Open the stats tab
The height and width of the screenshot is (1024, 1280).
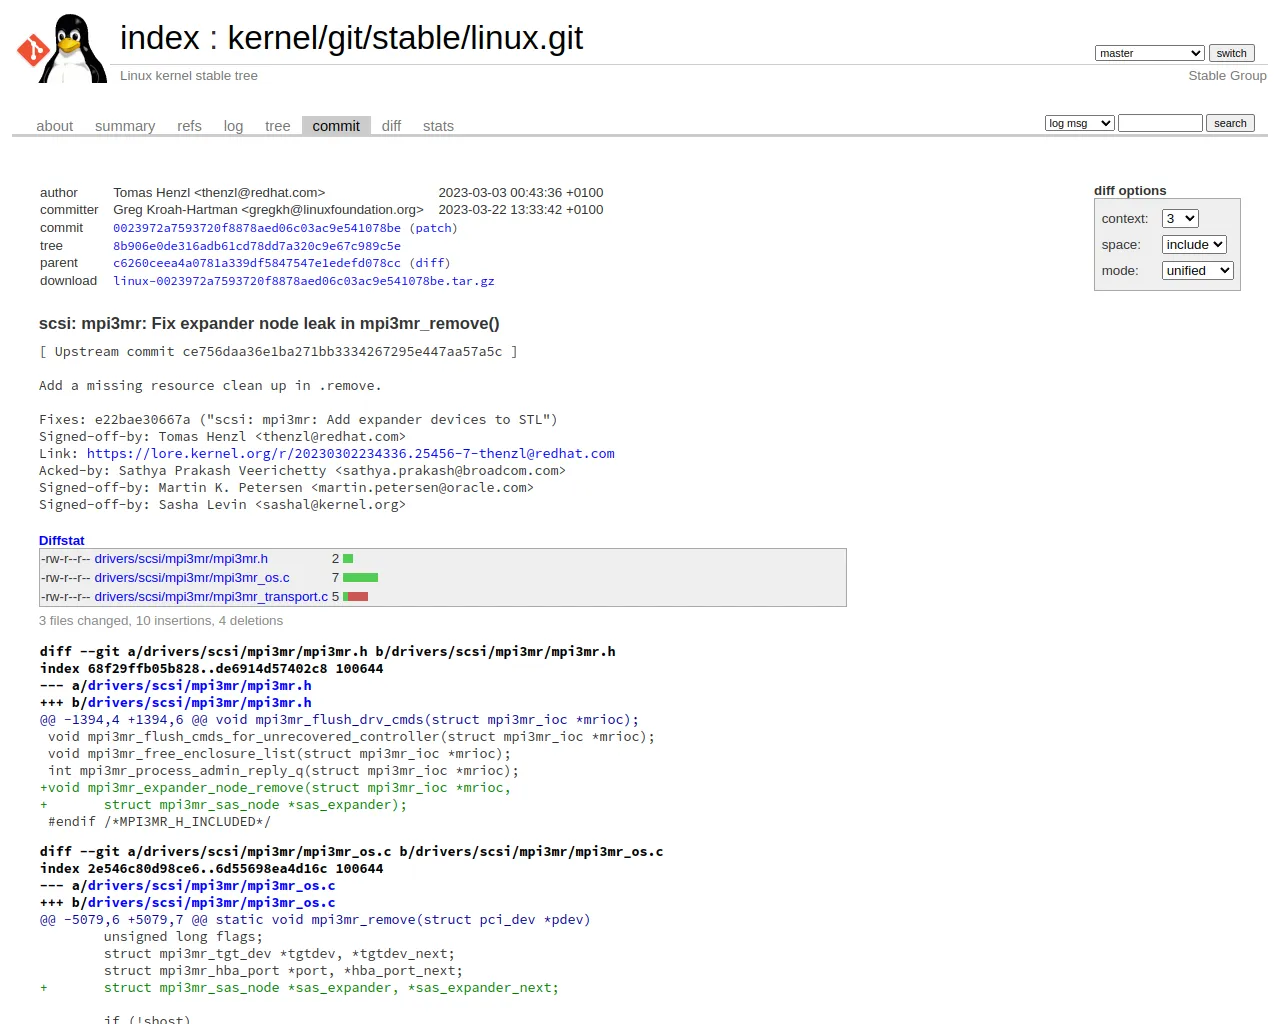[x=438, y=126]
